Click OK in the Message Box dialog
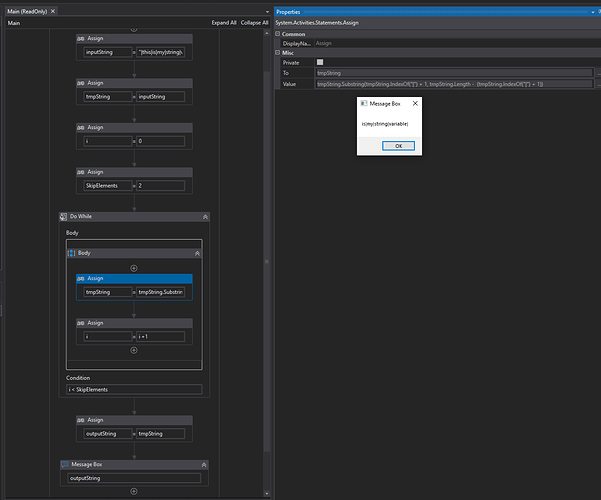601x500 pixels. (398, 146)
